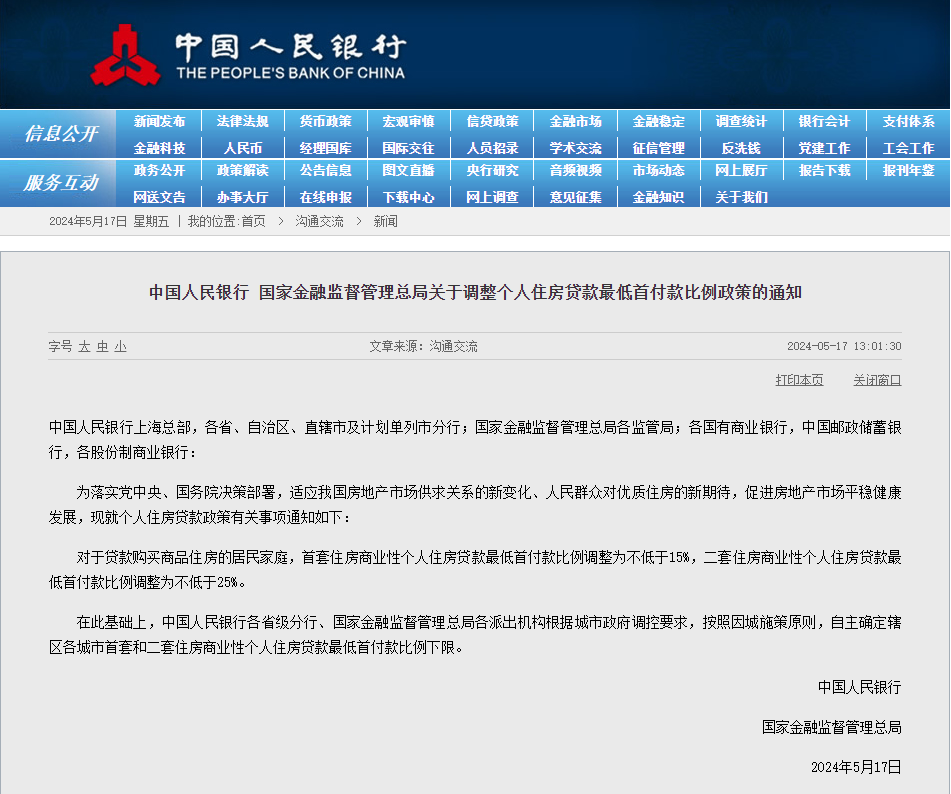The image size is (951, 794).
Task: Click the 打印本页 print link
Action: click(799, 380)
